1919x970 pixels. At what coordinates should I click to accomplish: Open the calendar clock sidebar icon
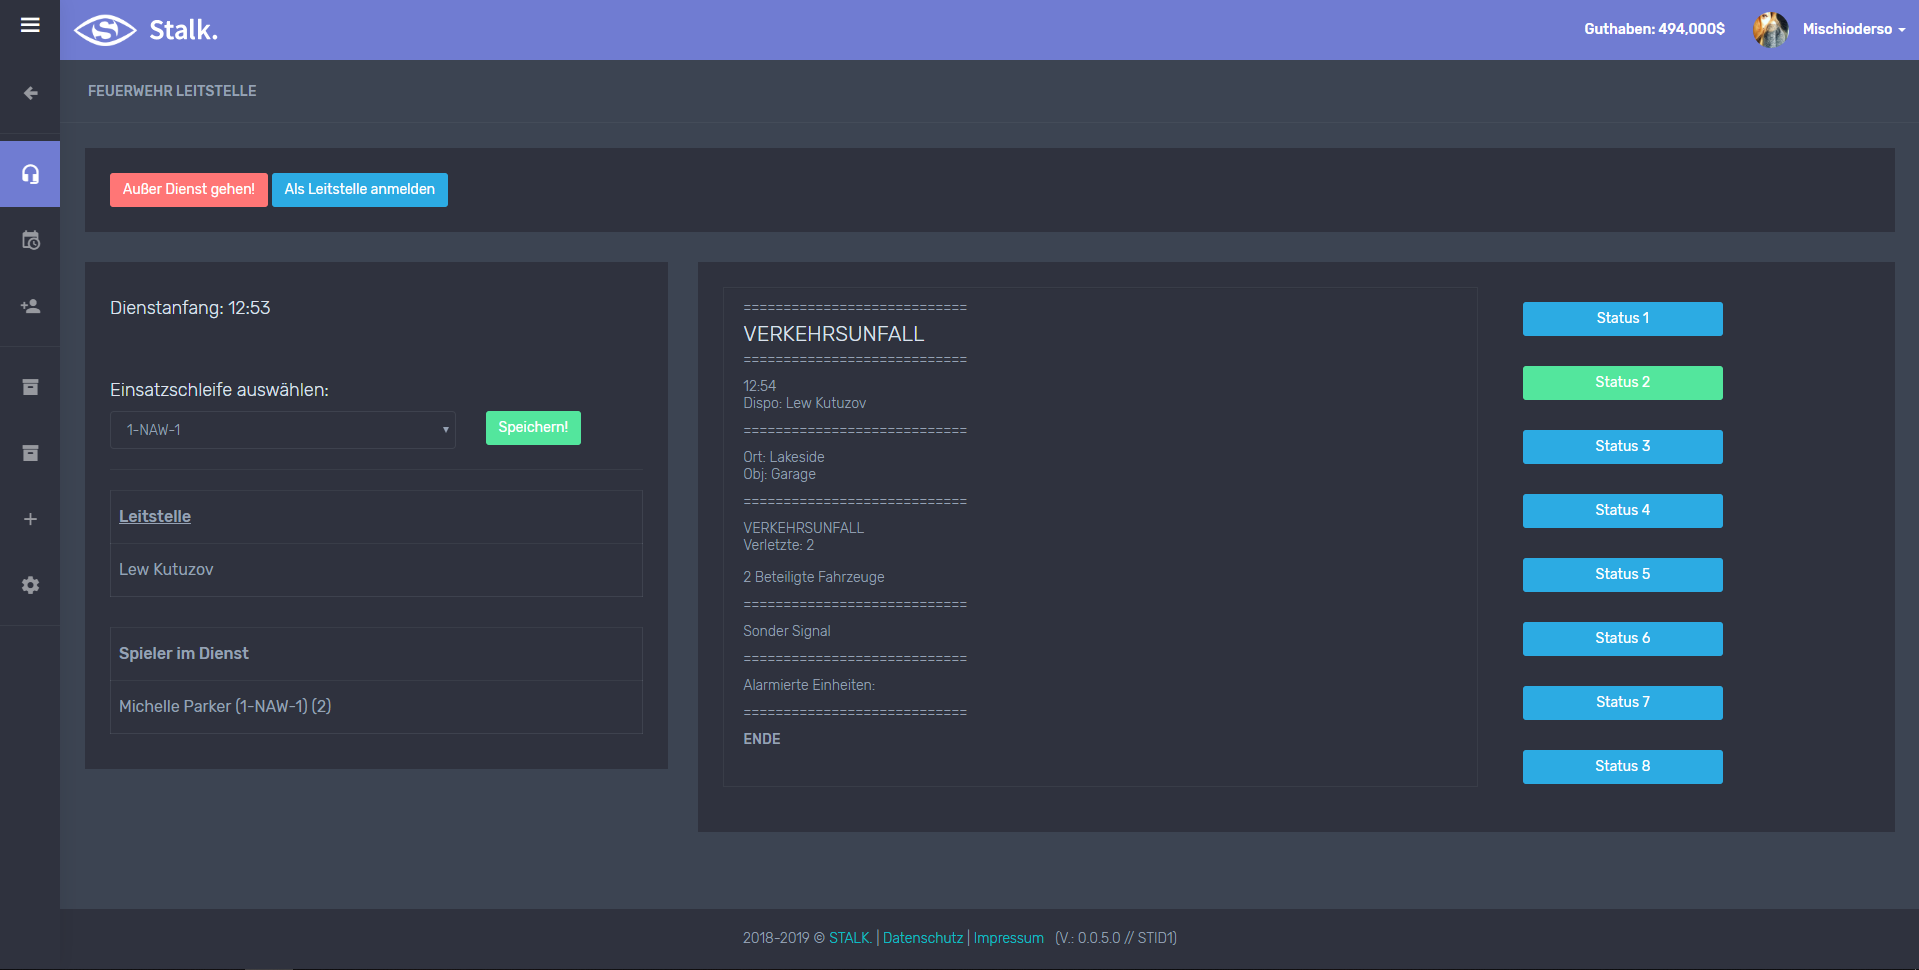point(30,240)
